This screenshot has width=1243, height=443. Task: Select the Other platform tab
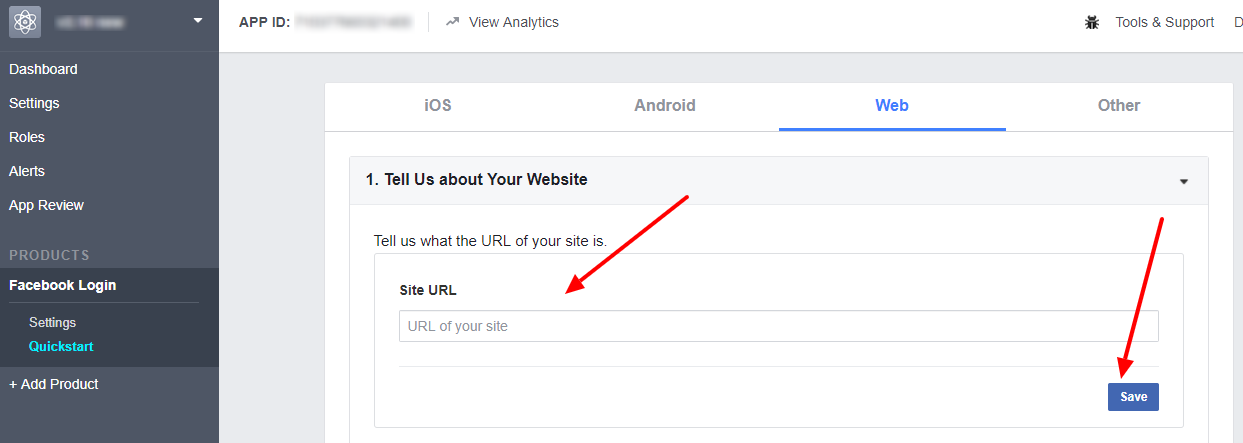pos(1118,105)
